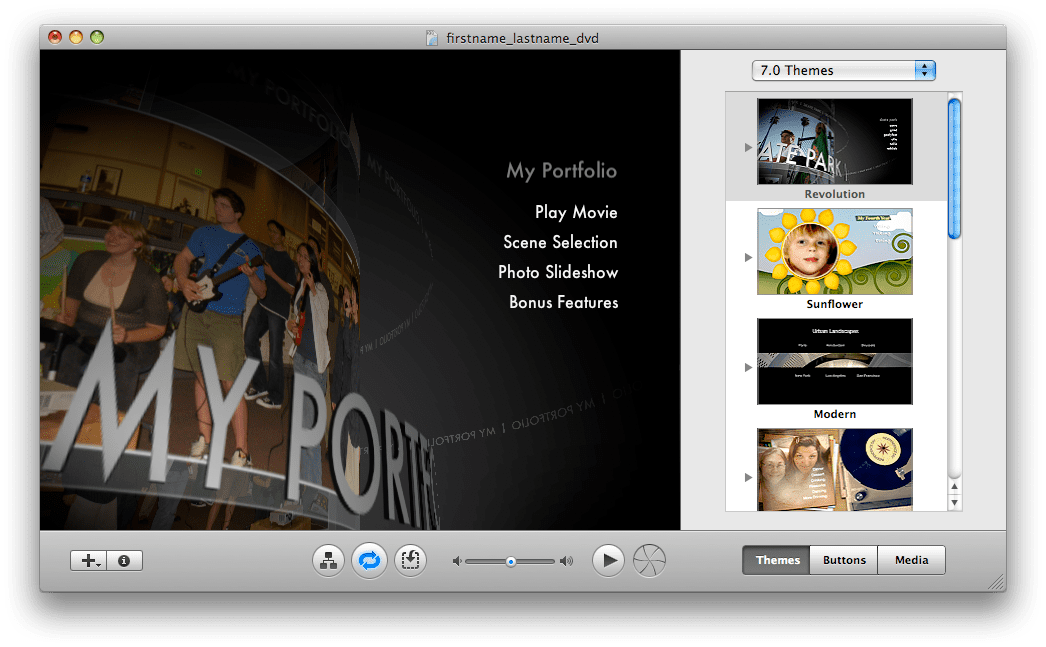
Task: Open the Inspector with the info icon
Action: pos(124,560)
